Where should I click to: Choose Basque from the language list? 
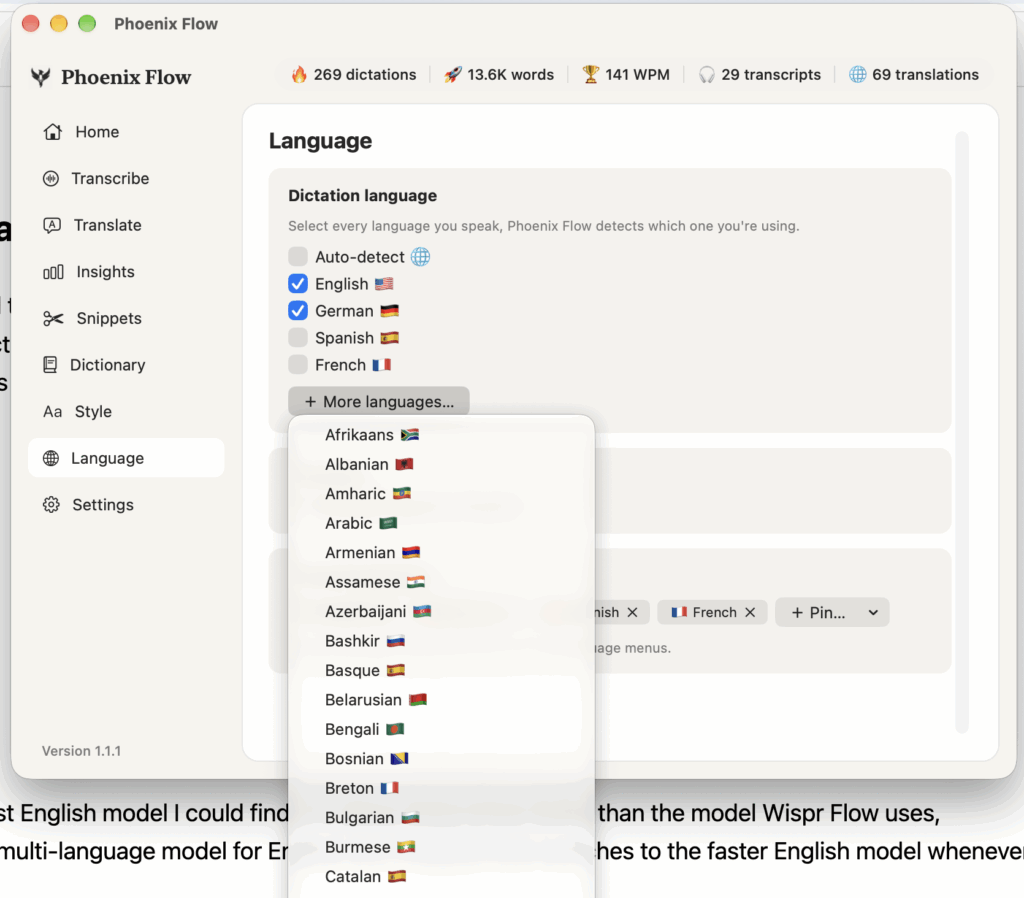(441, 670)
